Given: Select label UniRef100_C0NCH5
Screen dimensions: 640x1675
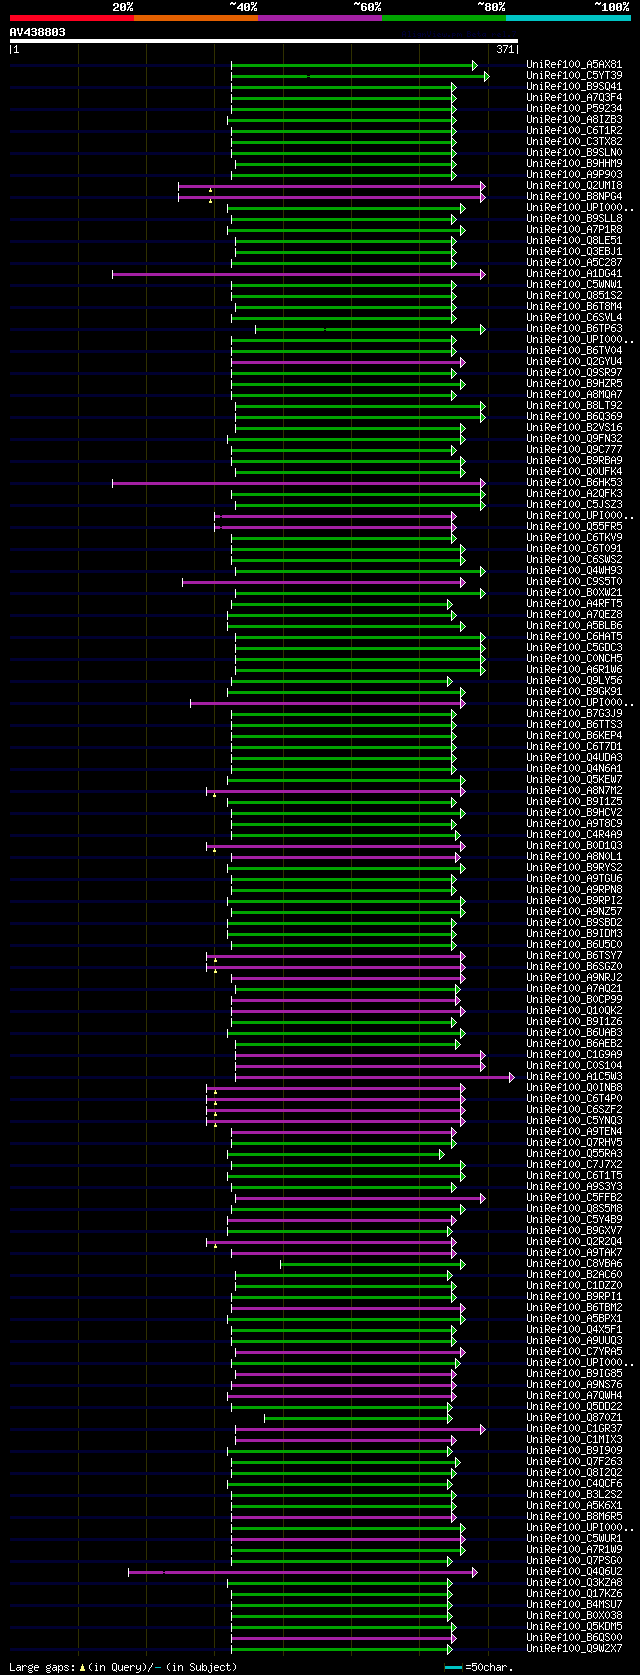Looking at the screenshot, I should click(x=574, y=659).
